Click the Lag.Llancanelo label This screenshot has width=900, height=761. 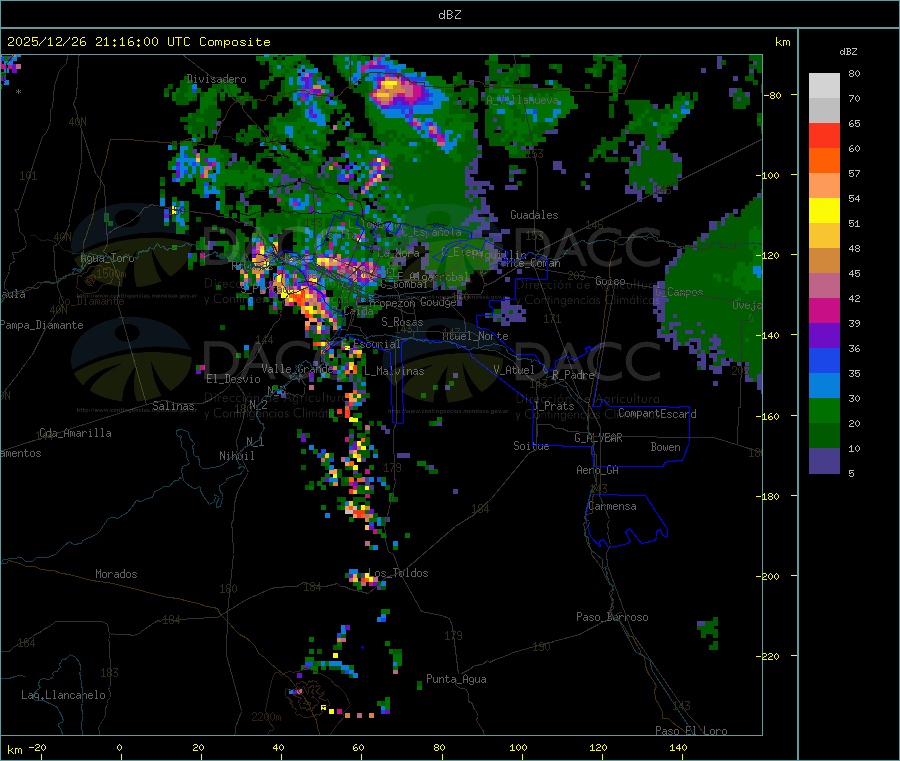click(63, 695)
